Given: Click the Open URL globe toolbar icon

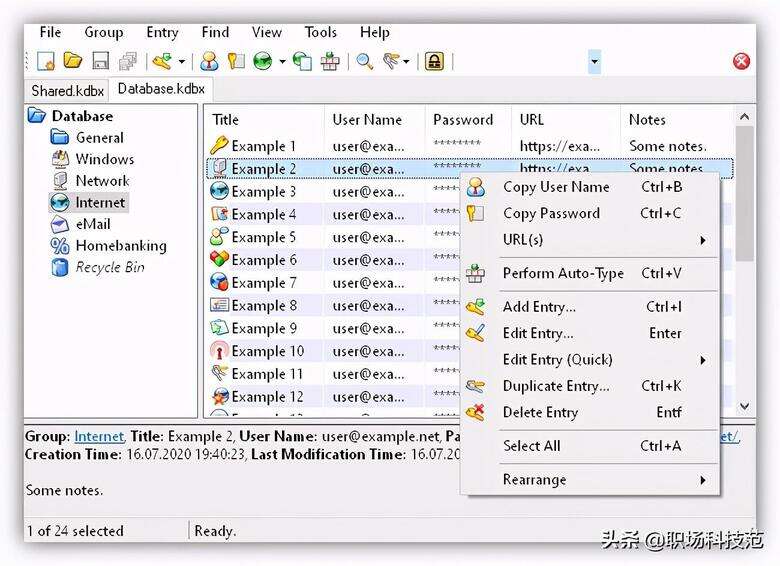Looking at the screenshot, I should (263, 61).
